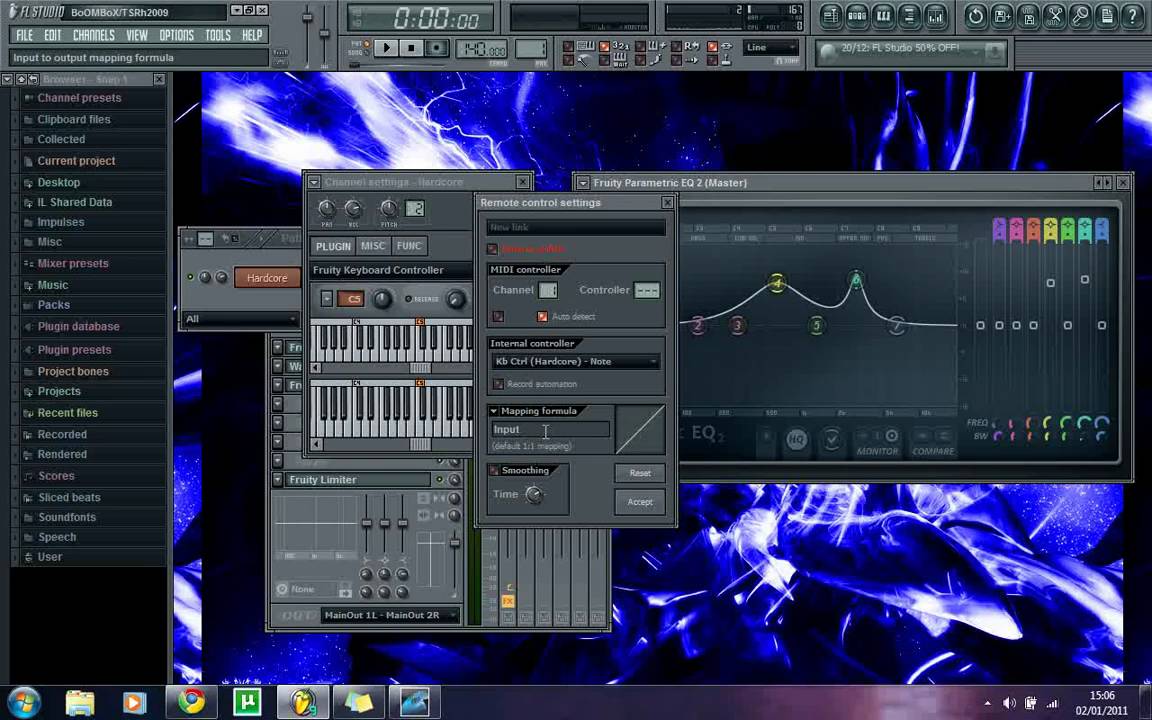
Task: Select EQ band 4 token on graph
Action: [x=777, y=283]
